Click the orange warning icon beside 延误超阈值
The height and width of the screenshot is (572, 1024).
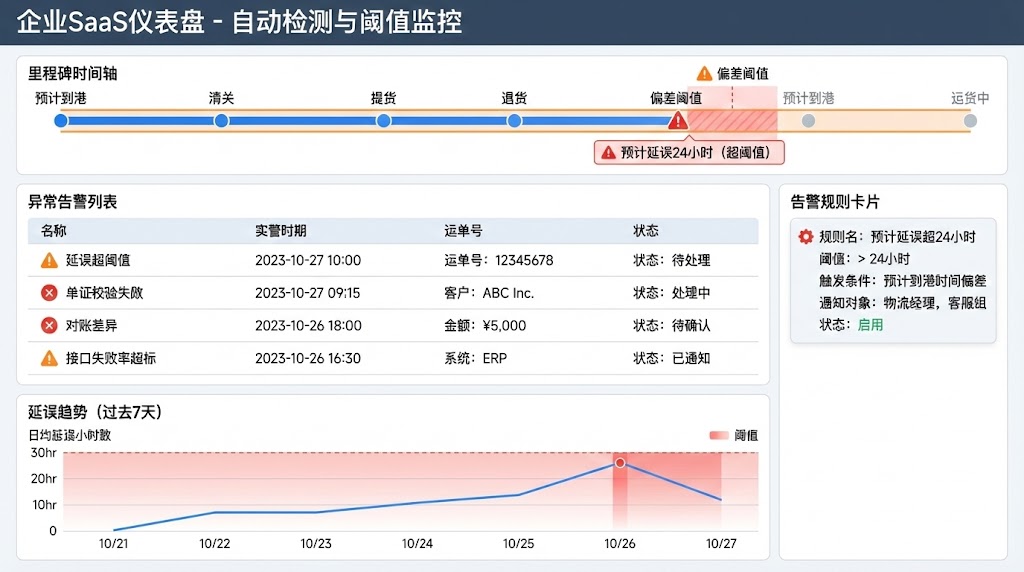[49, 260]
